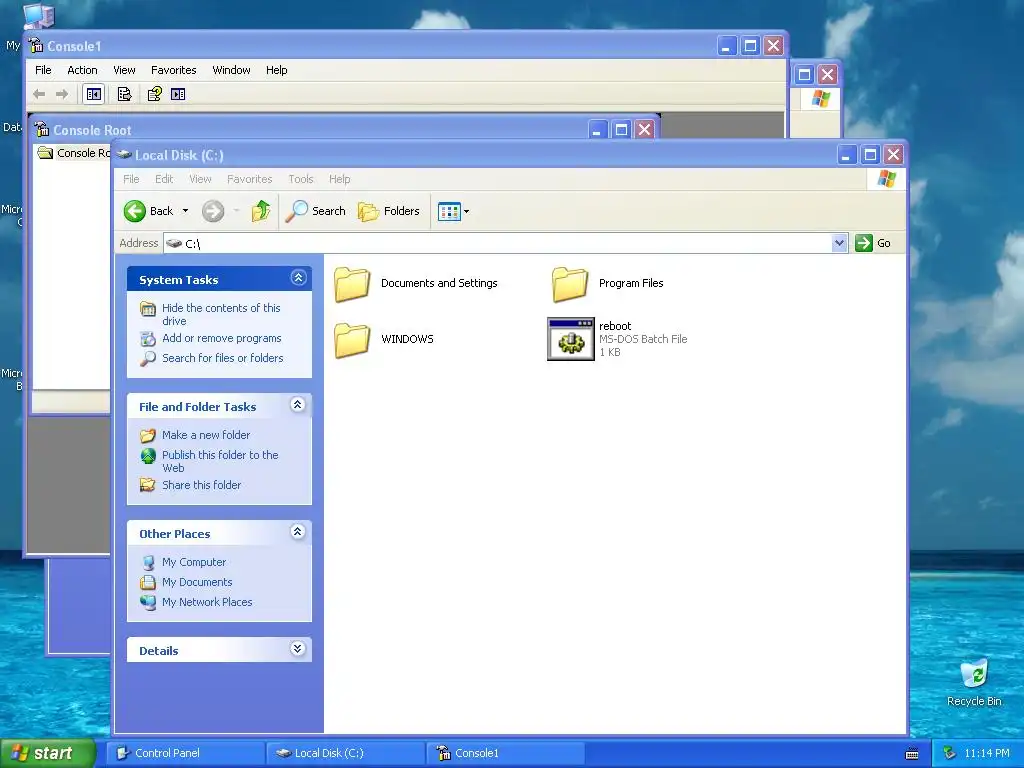The height and width of the screenshot is (768, 1024).
Task: Open the View menu in Local Disk window
Action: (200, 179)
